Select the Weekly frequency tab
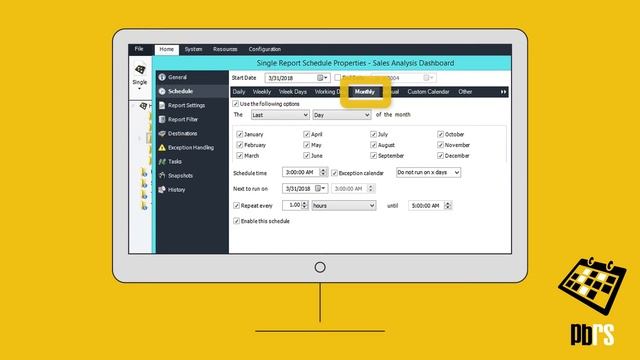The width and height of the screenshot is (640, 360). point(262,92)
